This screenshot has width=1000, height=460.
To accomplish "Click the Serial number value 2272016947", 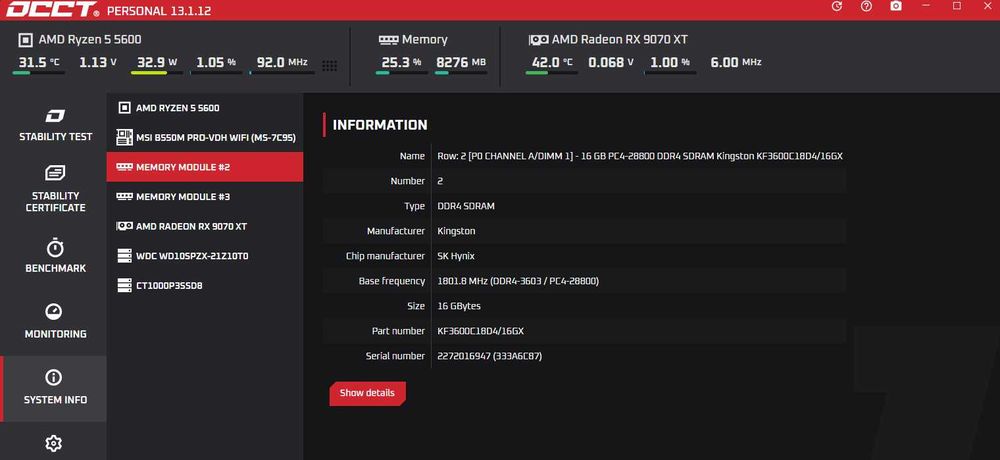I will 490,356.
